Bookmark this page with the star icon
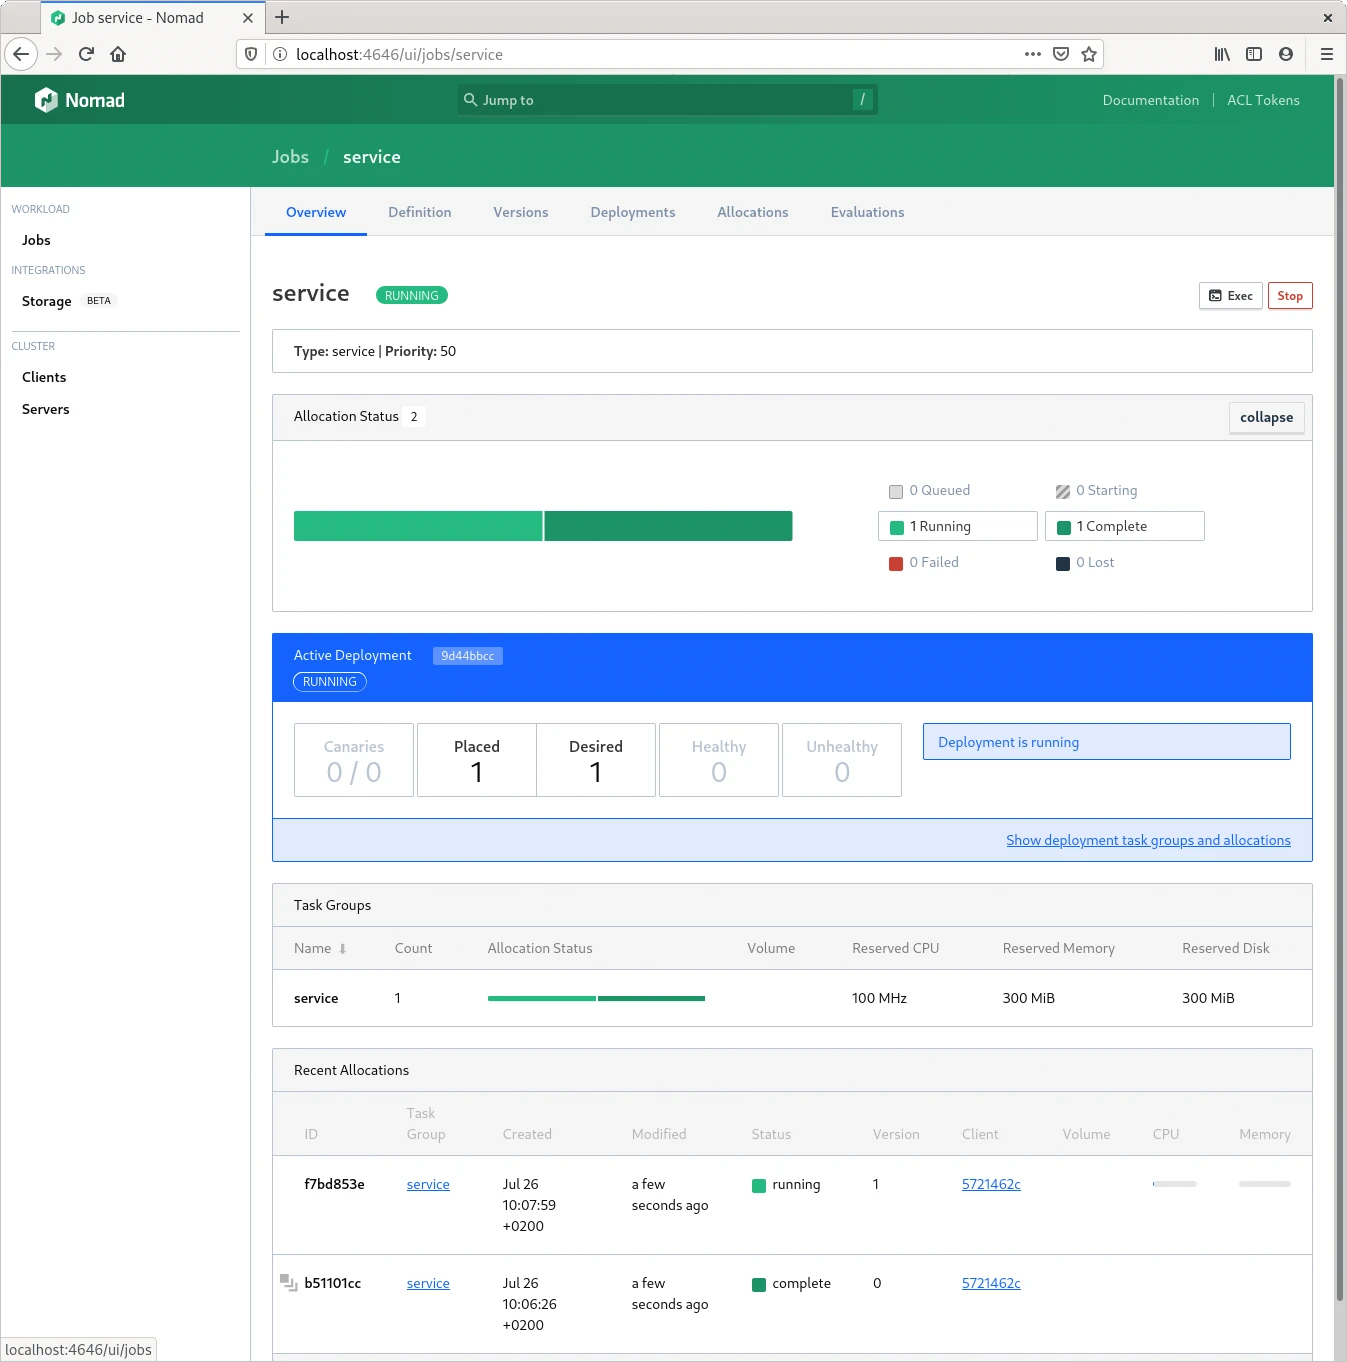 pyautogui.click(x=1089, y=54)
